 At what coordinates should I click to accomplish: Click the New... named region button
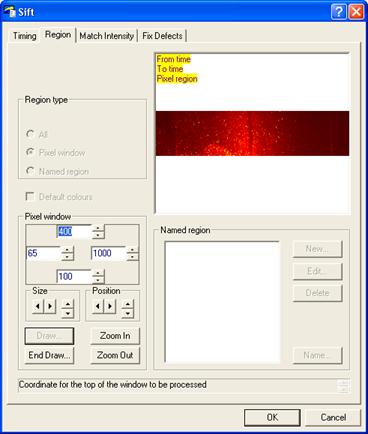pyautogui.click(x=317, y=249)
